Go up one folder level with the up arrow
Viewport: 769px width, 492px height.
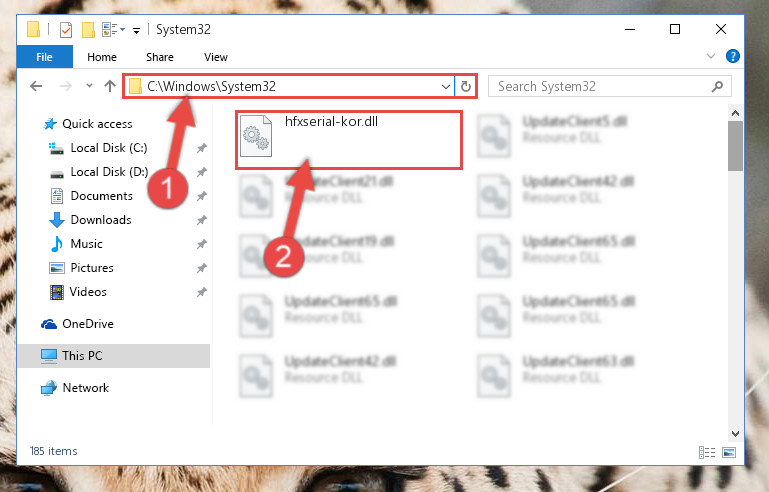click(110, 86)
